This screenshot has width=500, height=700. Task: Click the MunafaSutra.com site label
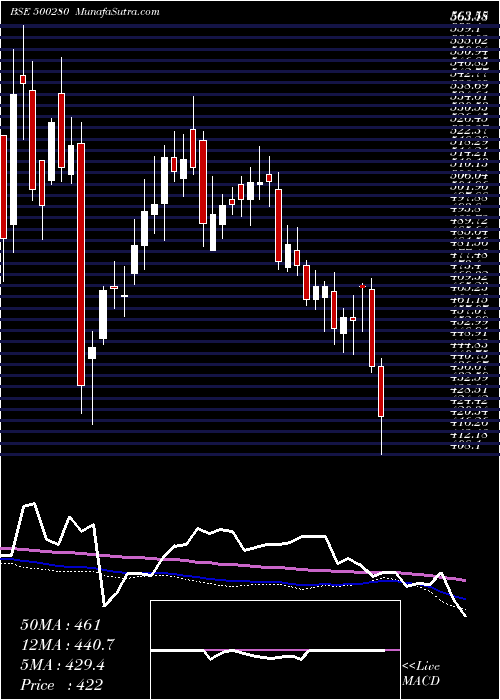pyautogui.click(x=117, y=12)
